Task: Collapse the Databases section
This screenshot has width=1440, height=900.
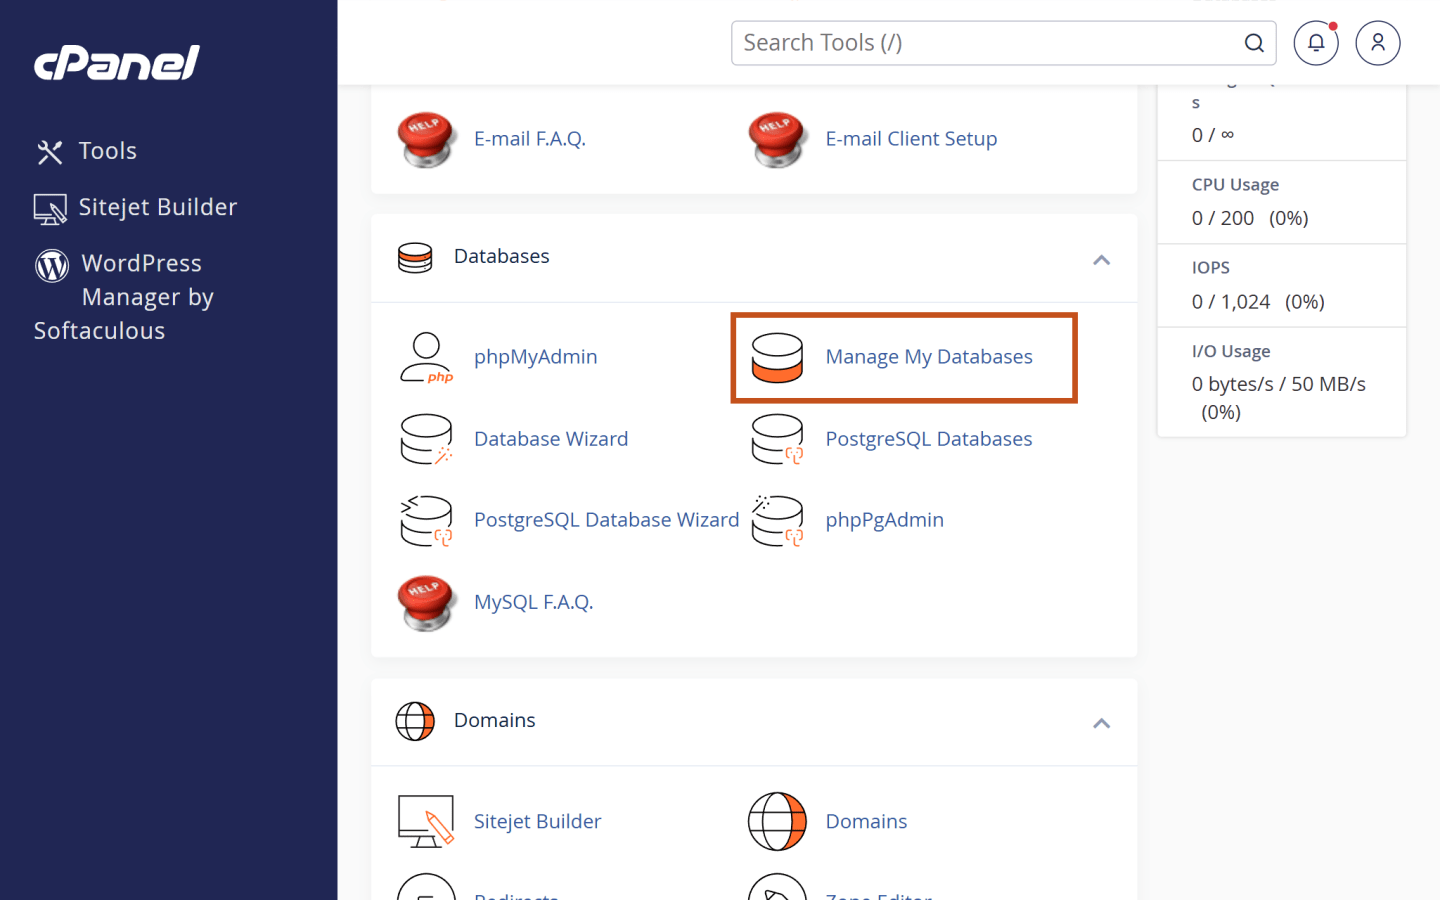Action: [1101, 259]
